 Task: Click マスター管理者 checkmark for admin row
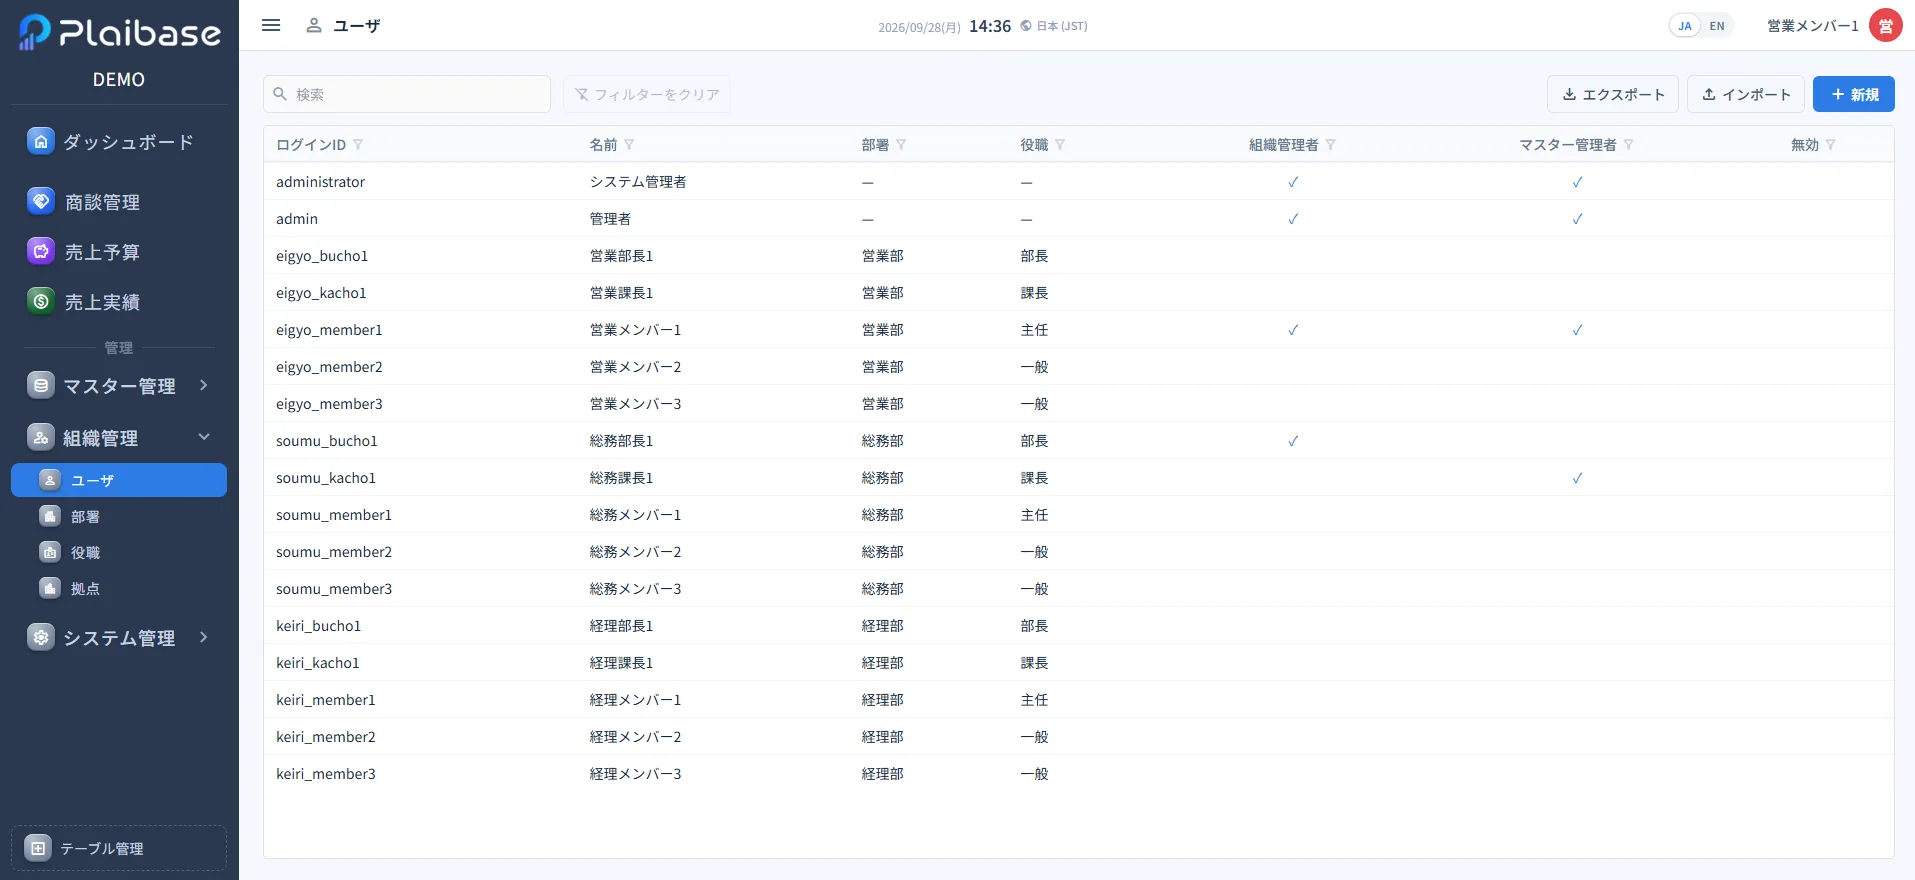[1577, 219]
